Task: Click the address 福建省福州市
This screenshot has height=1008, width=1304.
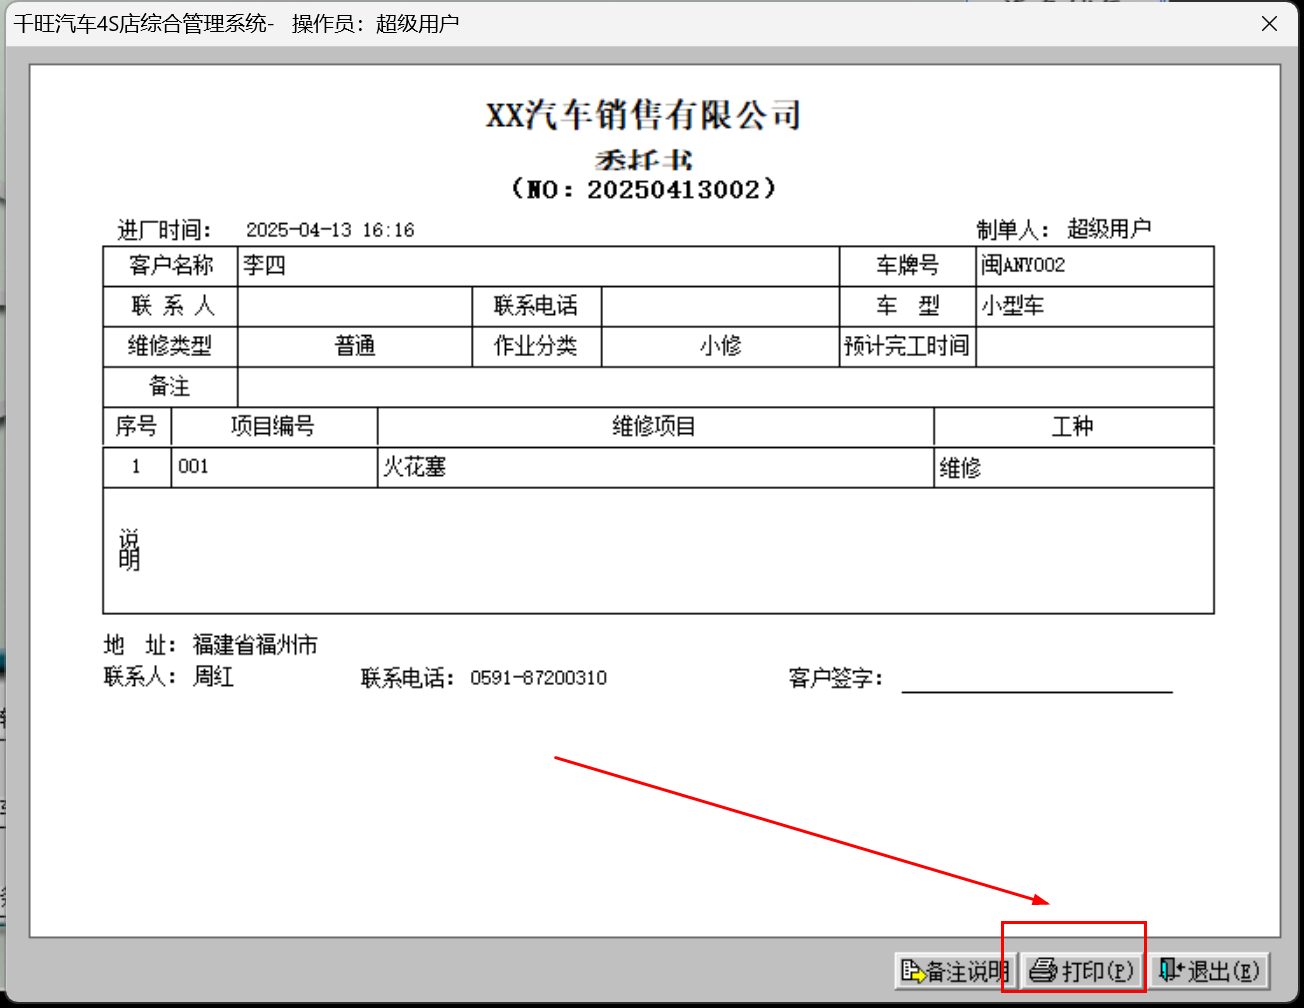Action: (x=255, y=645)
